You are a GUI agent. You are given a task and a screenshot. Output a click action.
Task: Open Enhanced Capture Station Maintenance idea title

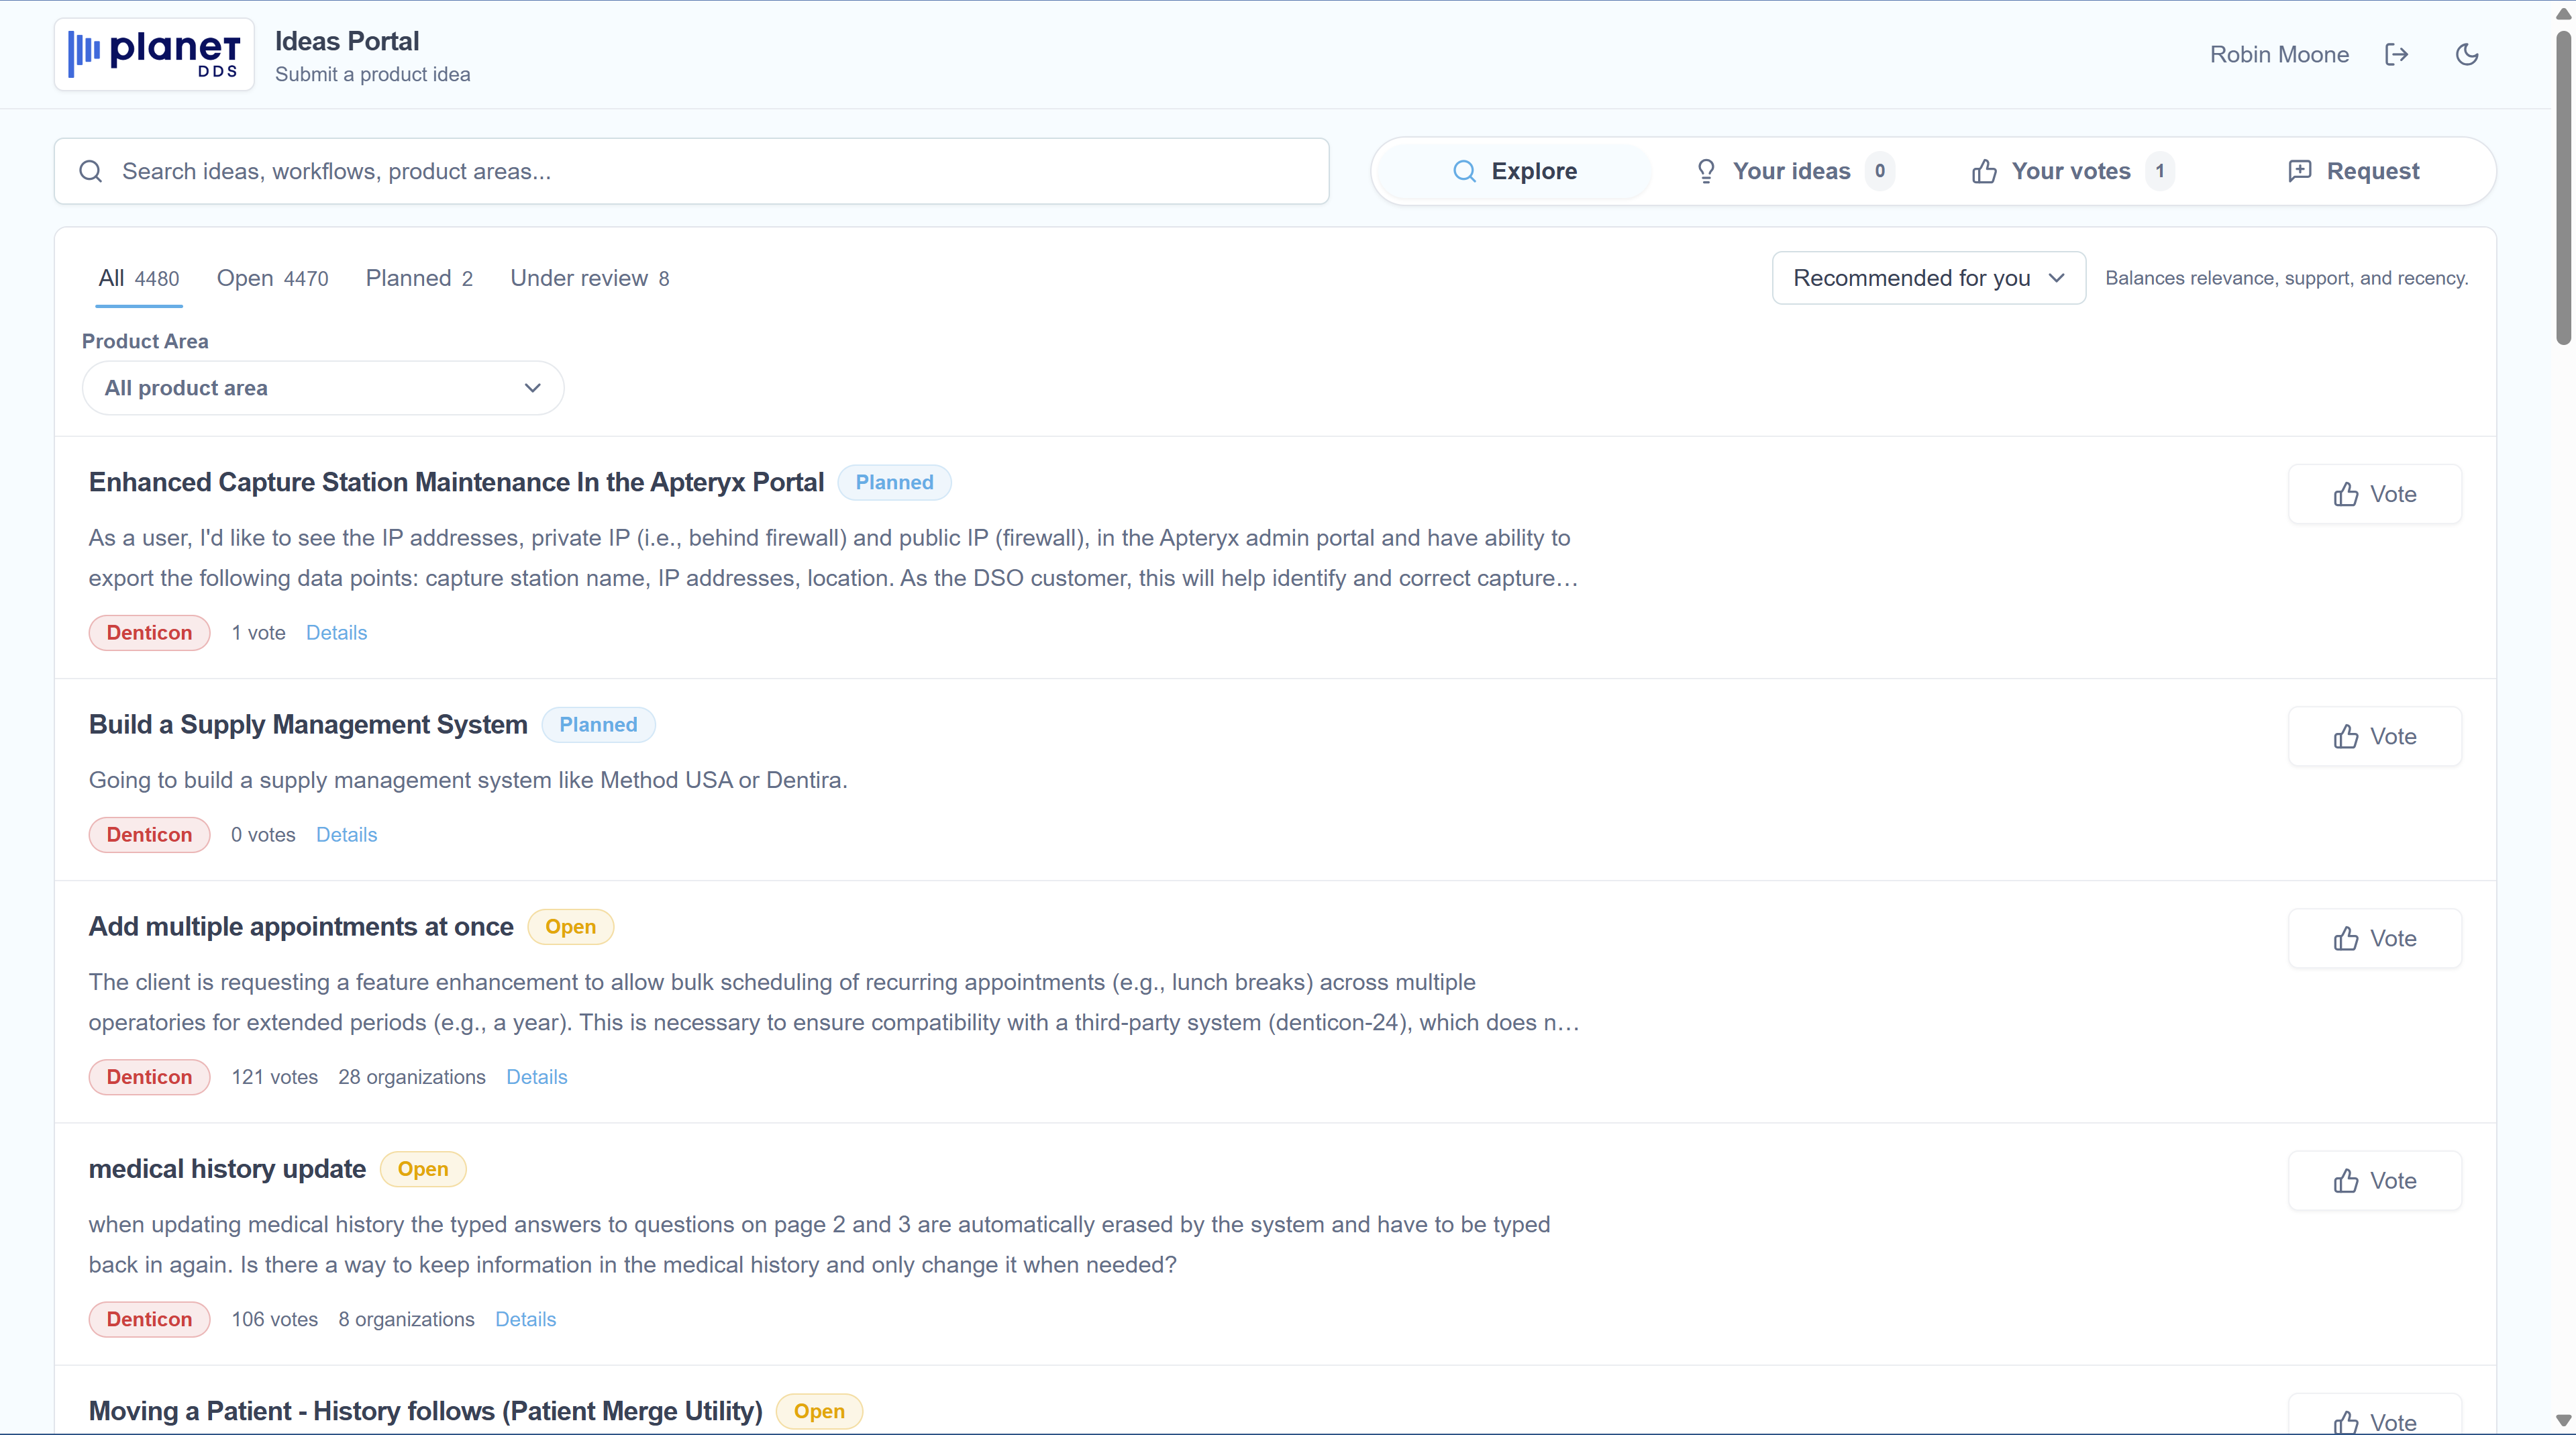pos(456,482)
